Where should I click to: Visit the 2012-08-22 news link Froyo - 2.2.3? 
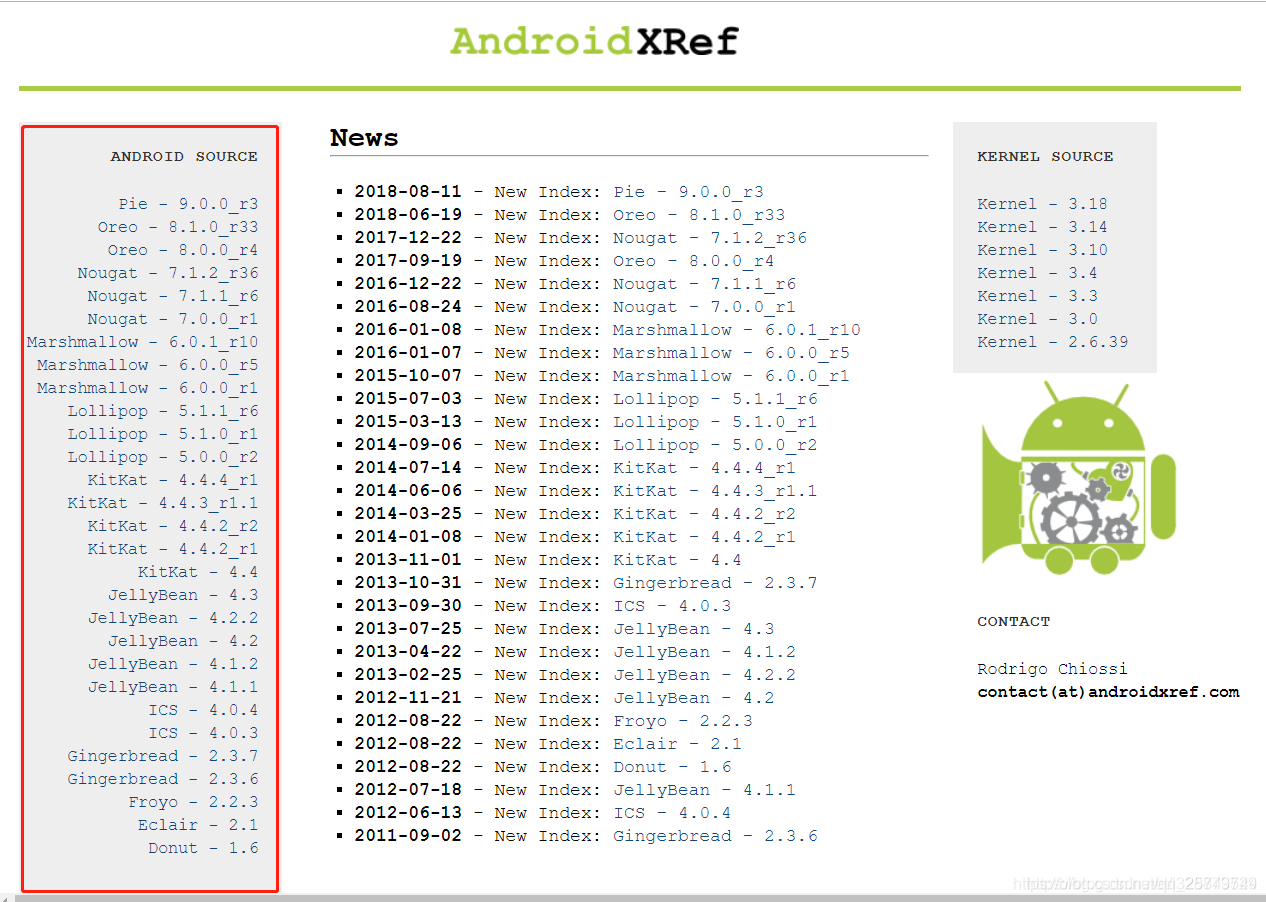[x=683, y=721]
